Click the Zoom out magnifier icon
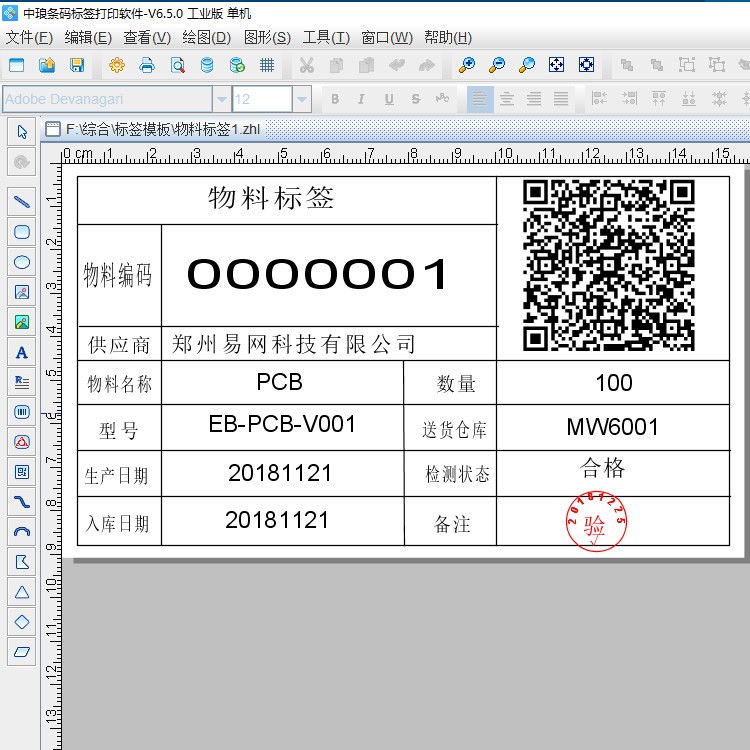This screenshot has width=750, height=750. [497, 65]
